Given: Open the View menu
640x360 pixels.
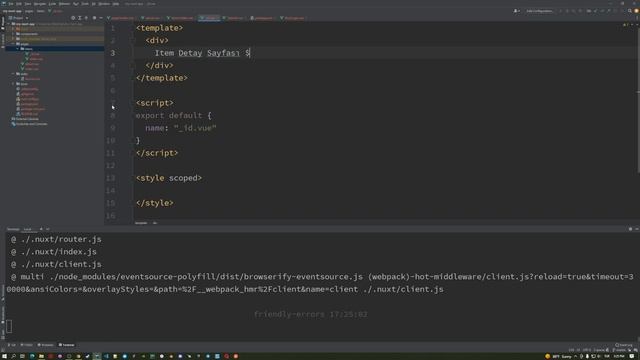Looking at the screenshot, I should (x=27, y=4).
